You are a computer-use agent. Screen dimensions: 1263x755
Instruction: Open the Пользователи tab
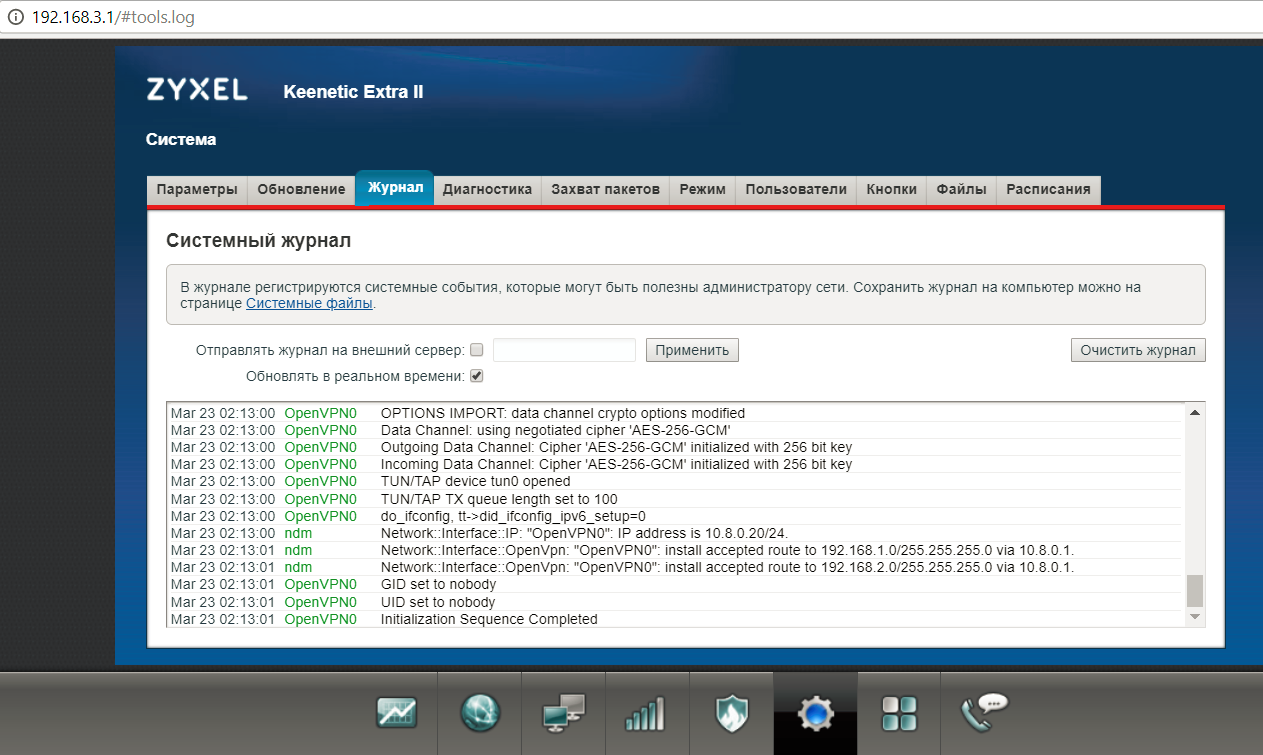click(795, 189)
